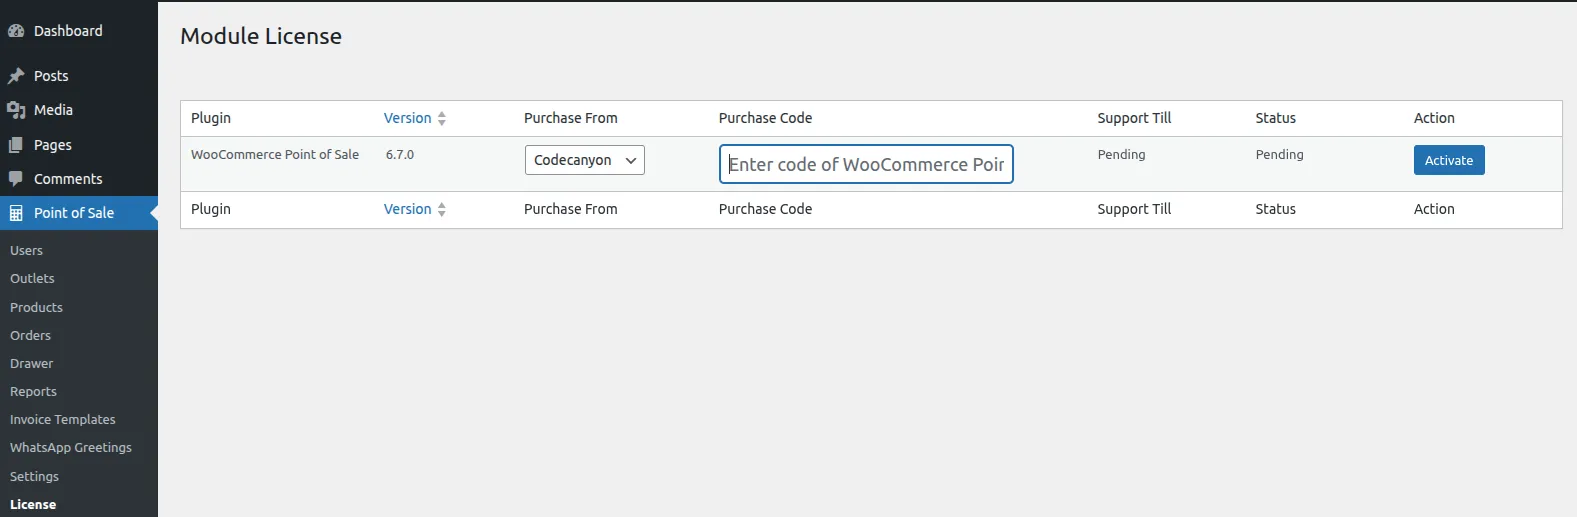
Task: Go to the Outlets submenu page
Action: (x=32, y=279)
